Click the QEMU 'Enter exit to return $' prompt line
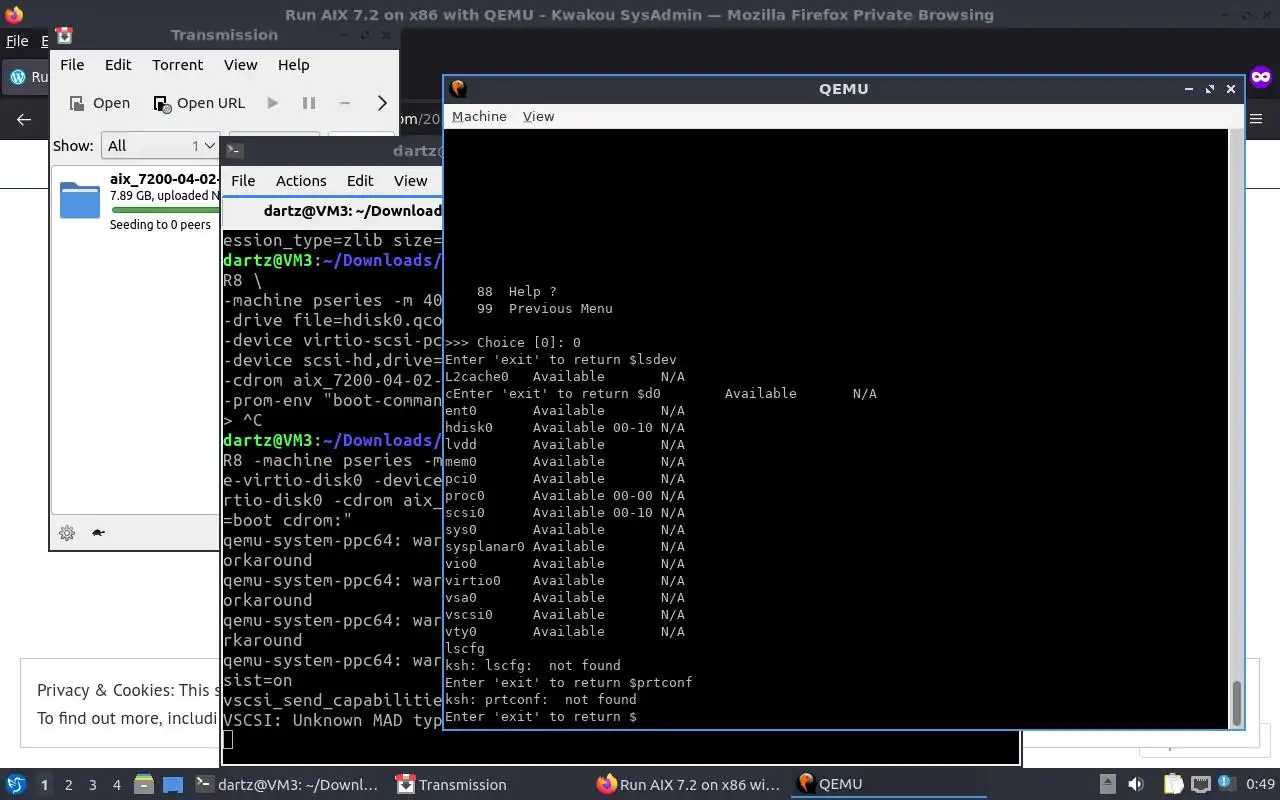Screen dimensions: 1280x800 click(541, 717)
